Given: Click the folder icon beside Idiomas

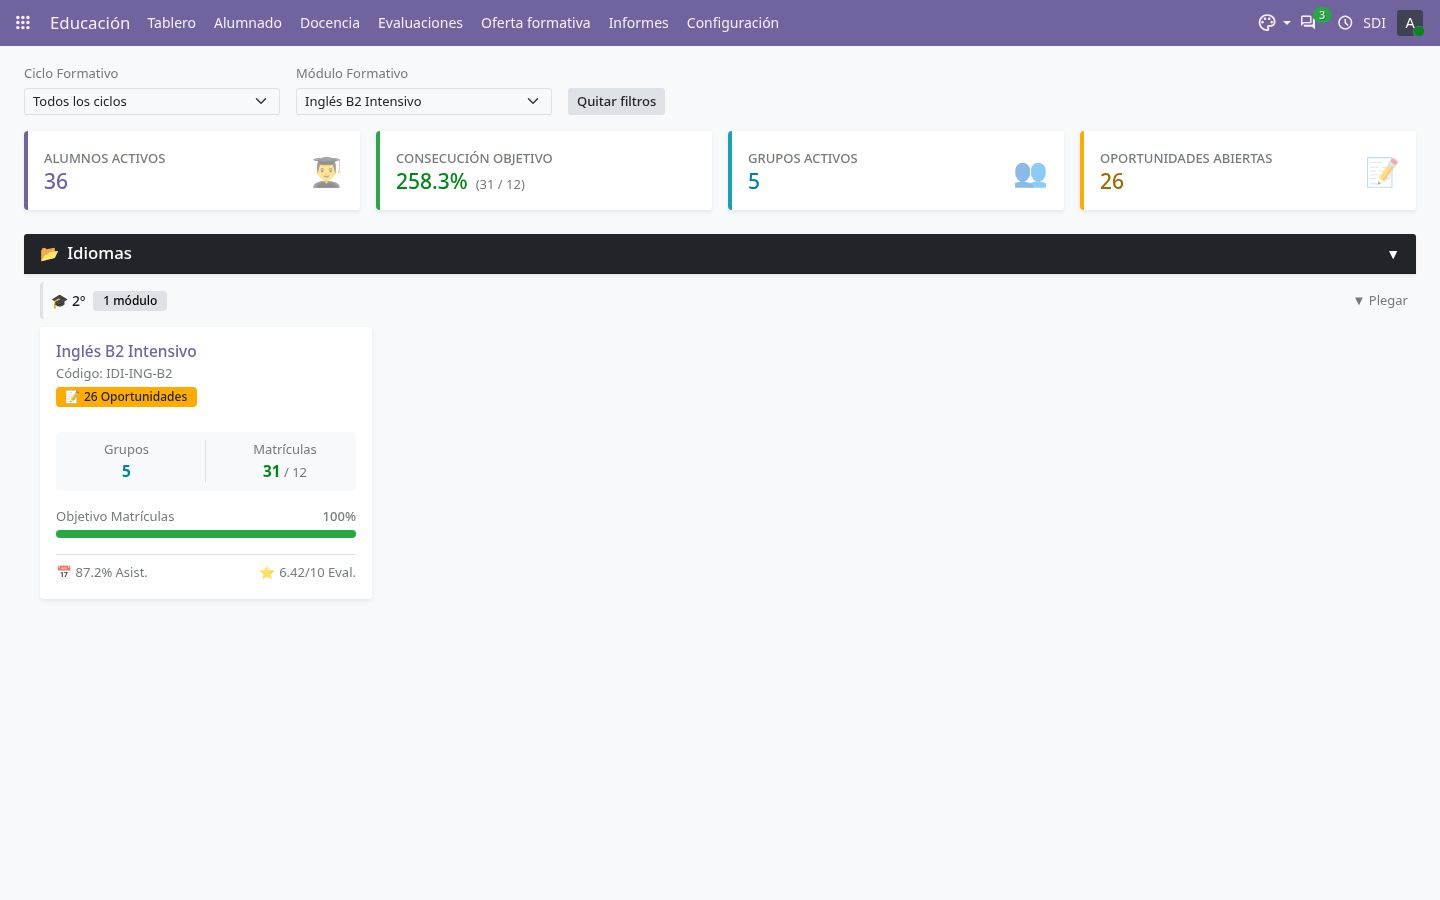Looking at the screenshot, I should coord(49,254).
